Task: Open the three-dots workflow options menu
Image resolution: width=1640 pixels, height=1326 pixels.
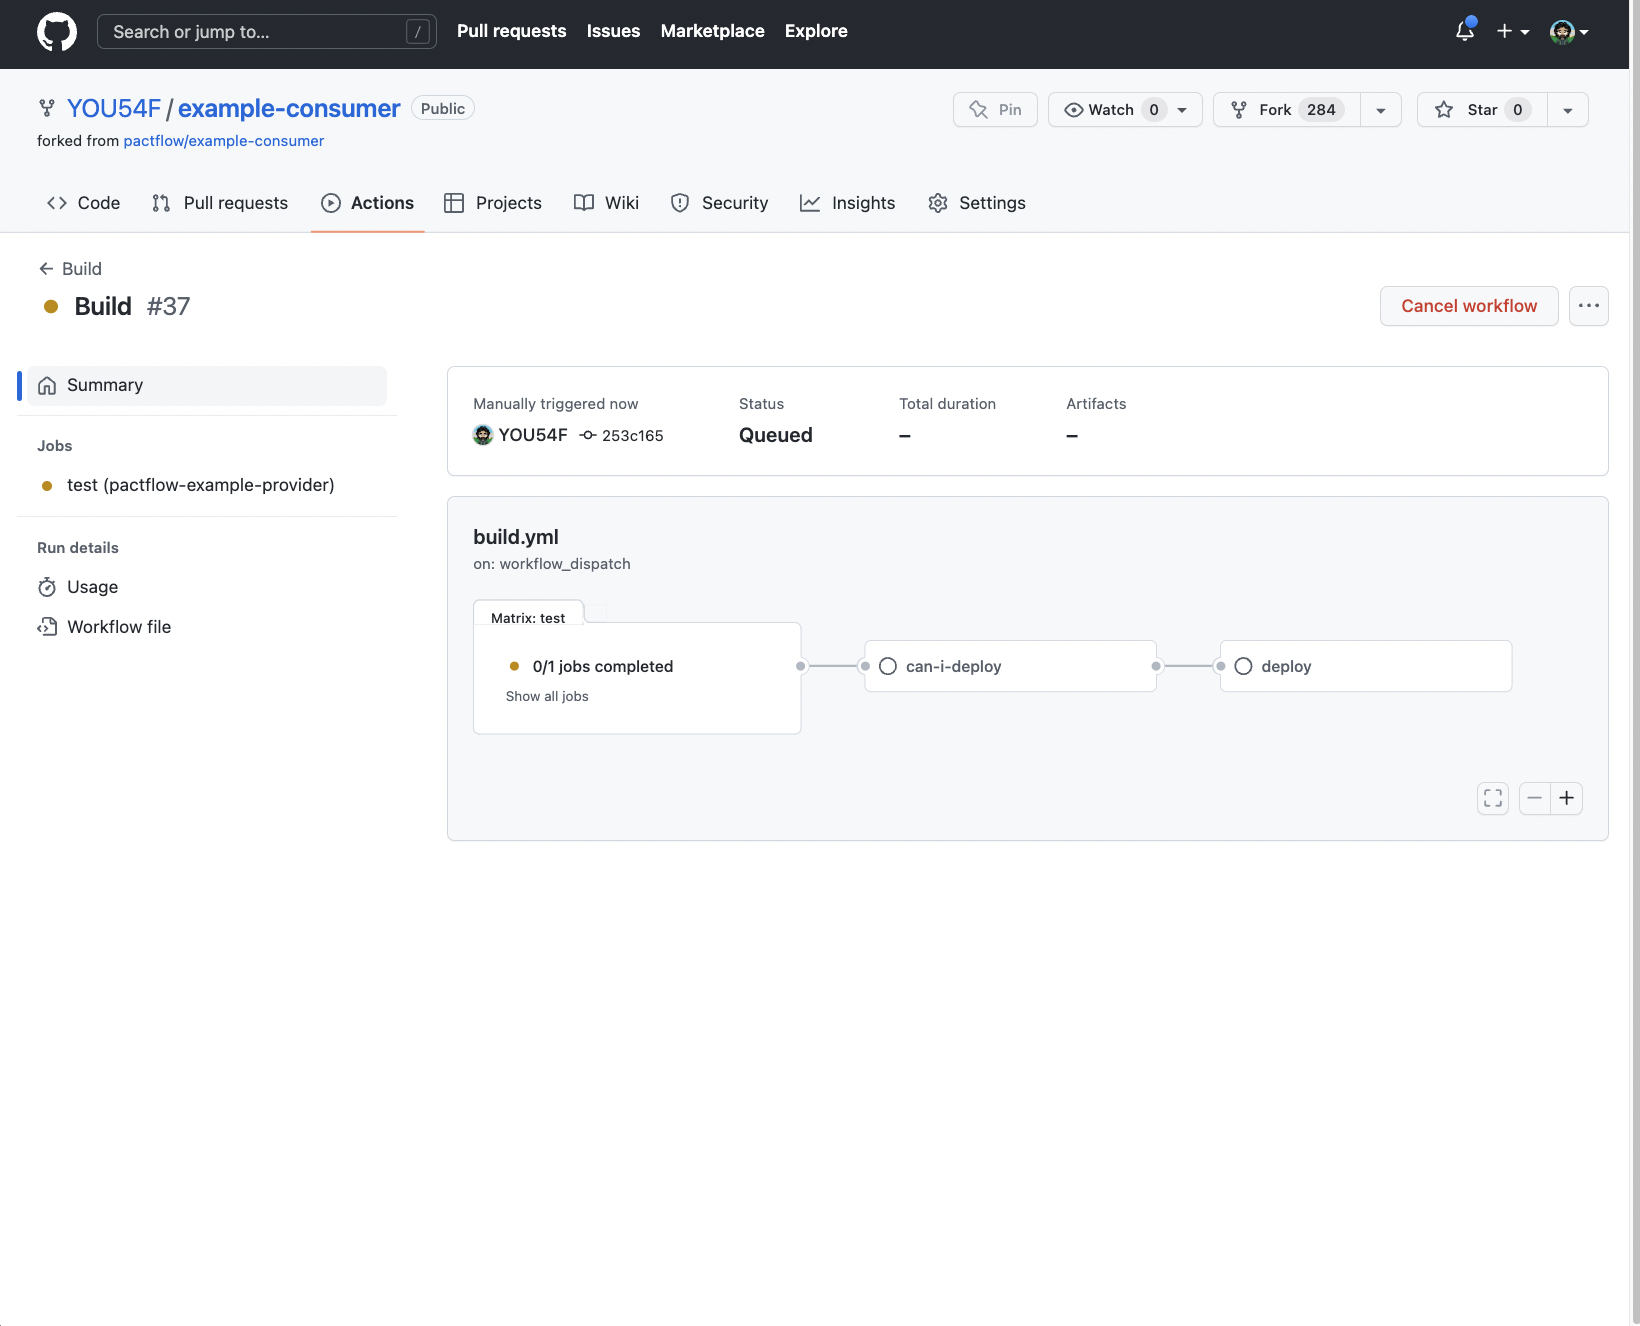Action: [1588, 306]
